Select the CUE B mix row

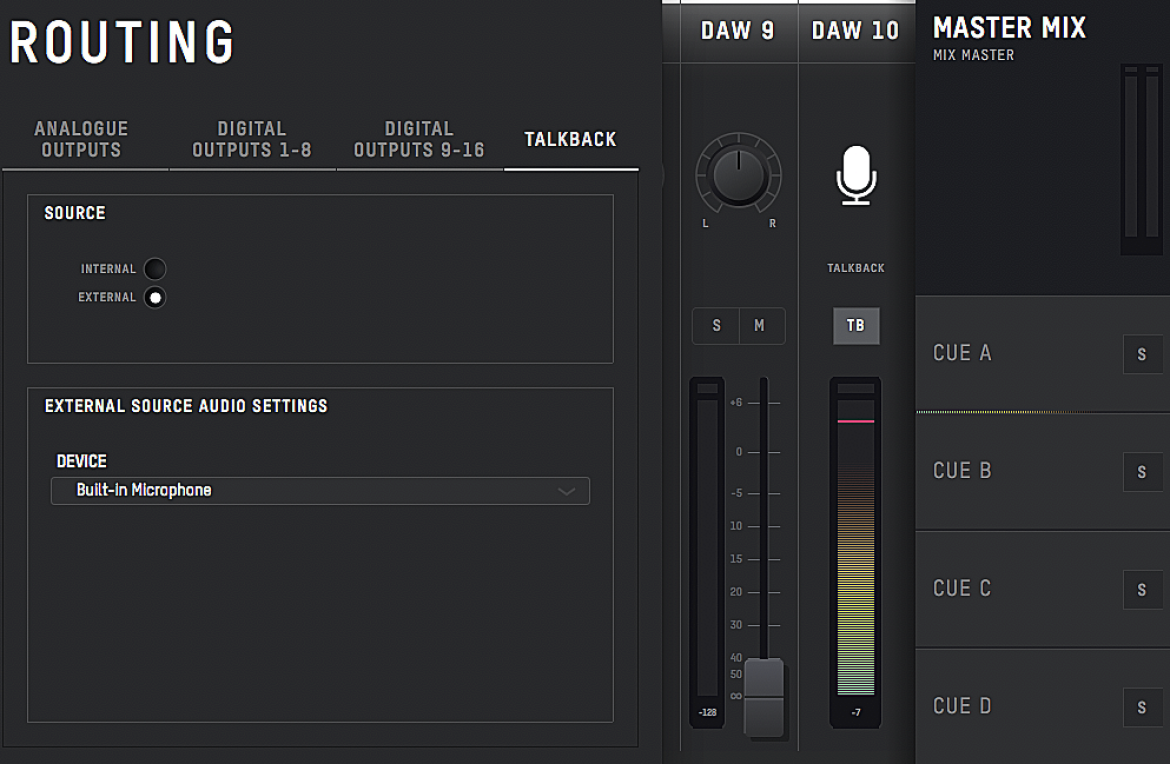(x=1042, y=472)
